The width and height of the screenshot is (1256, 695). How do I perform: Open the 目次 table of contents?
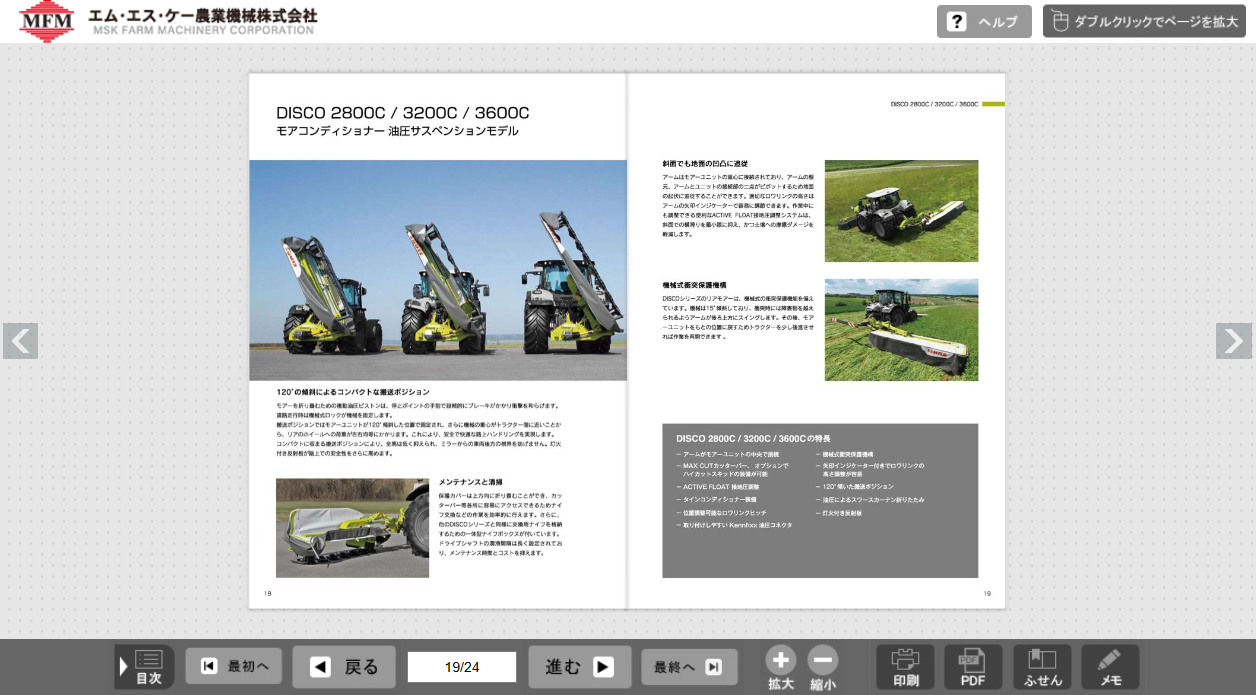tap(145, 667)
